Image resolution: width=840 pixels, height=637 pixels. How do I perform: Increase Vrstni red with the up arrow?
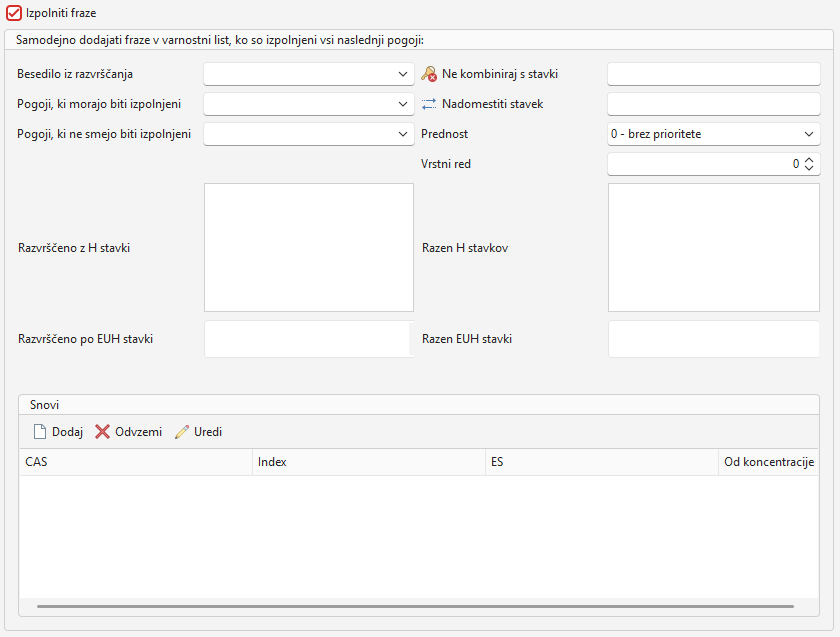[x=809, y=160]
